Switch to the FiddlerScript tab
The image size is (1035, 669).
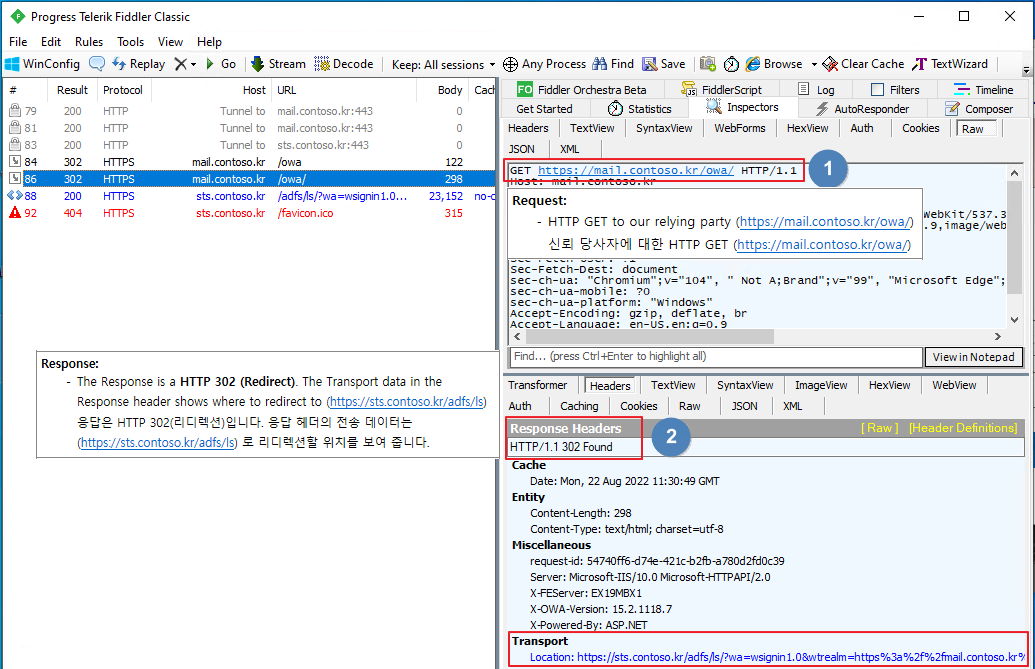[x=721, y=90]
